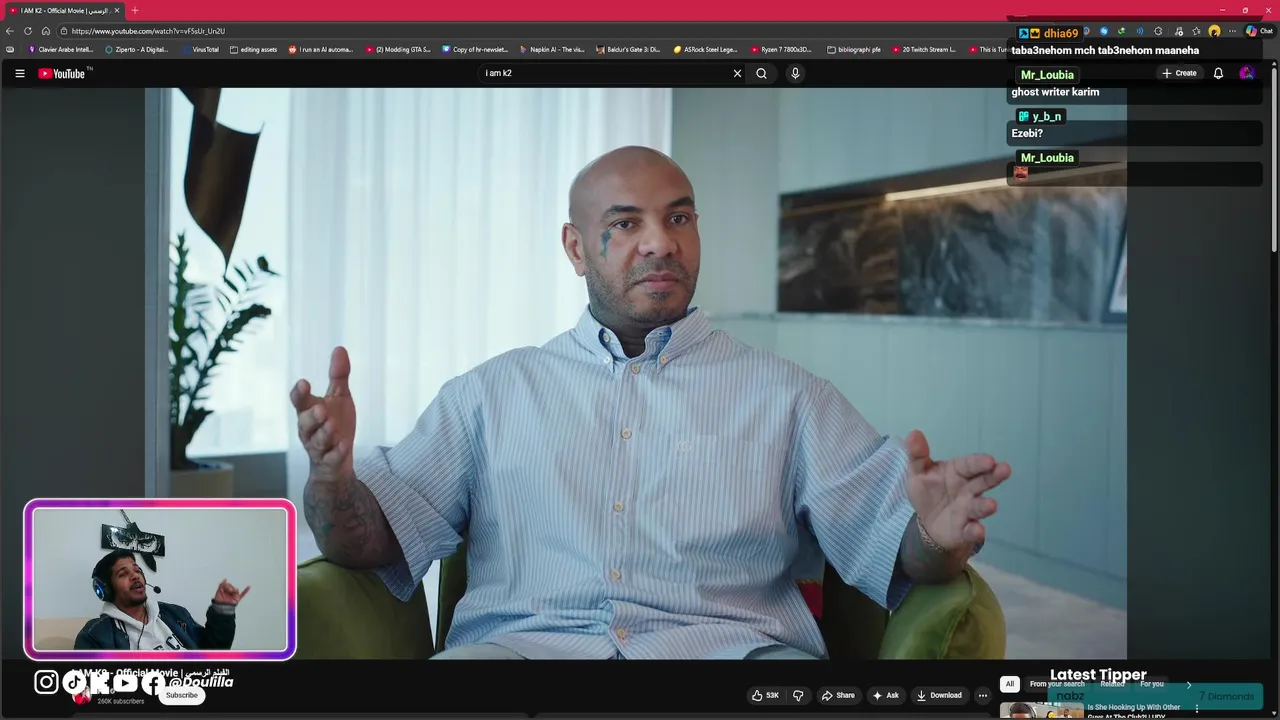This screenshot has height=720, width=1280.
Task: Open options for the Is She Hooking Up video
Action: 1196,709
